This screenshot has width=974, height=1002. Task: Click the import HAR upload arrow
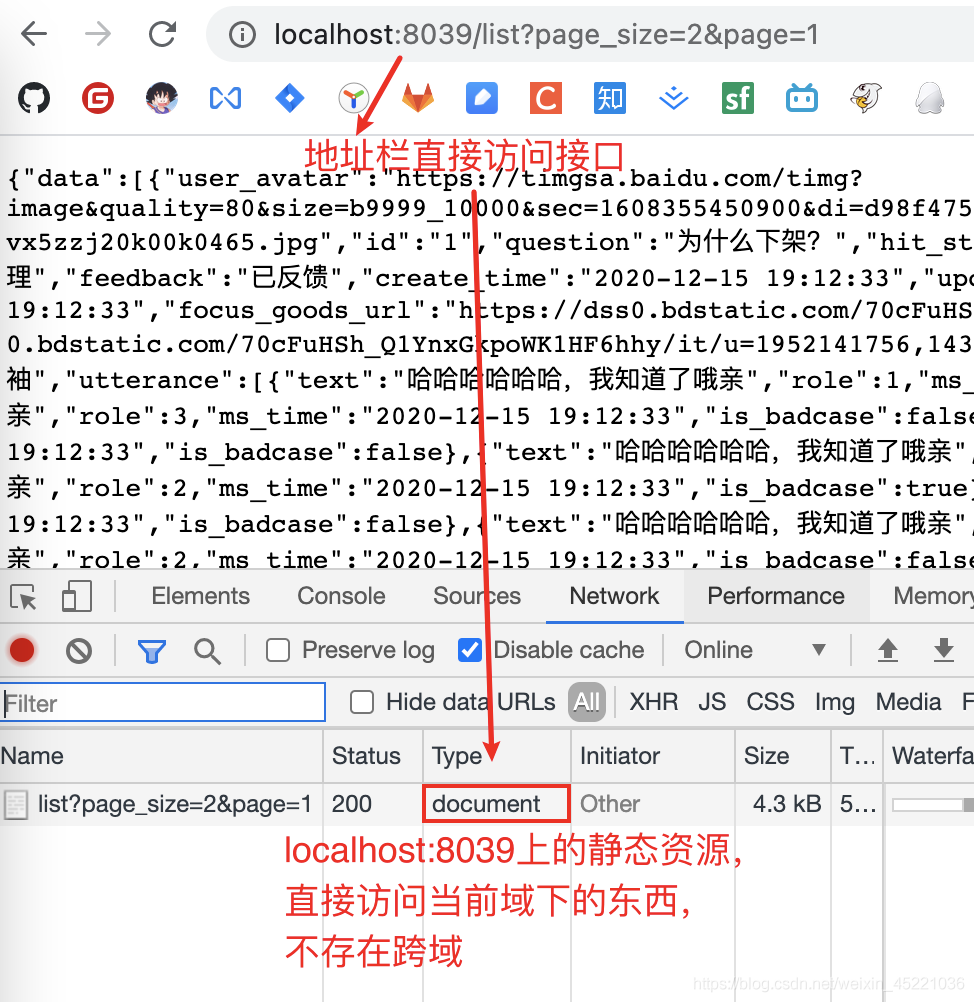click(x=887, y=651)
